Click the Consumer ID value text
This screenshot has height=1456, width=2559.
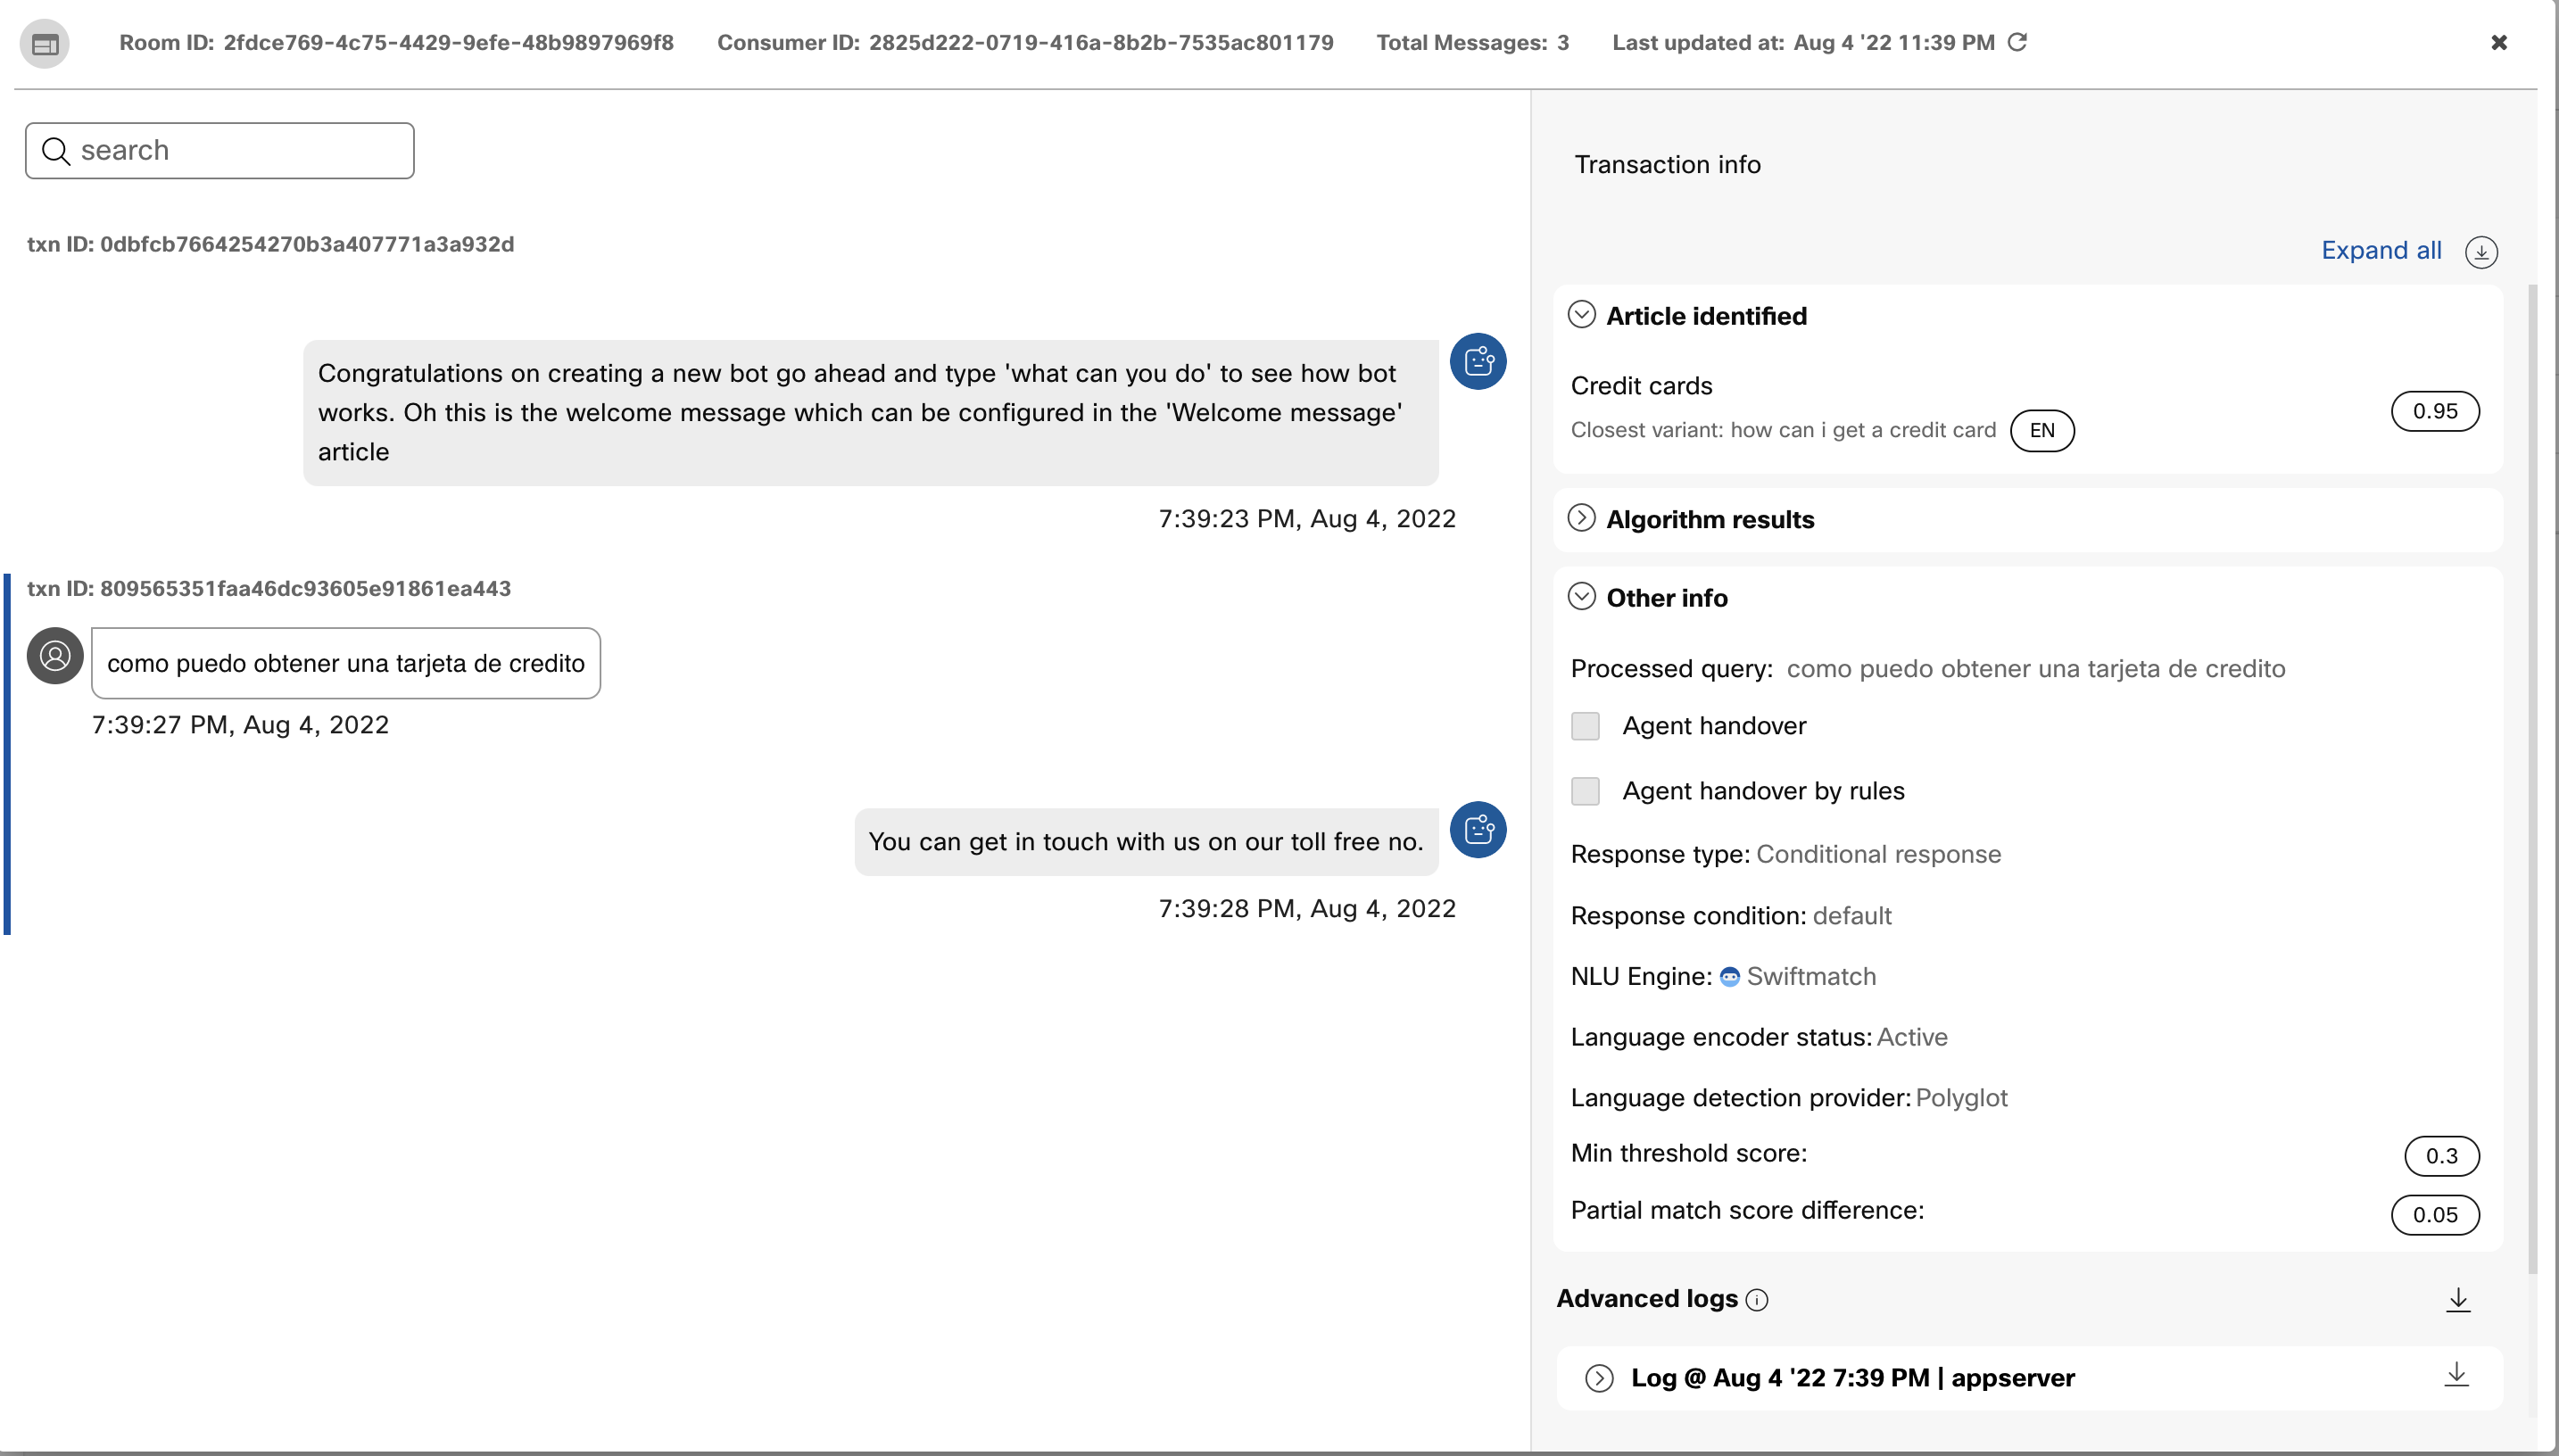tap(1101, 42)
